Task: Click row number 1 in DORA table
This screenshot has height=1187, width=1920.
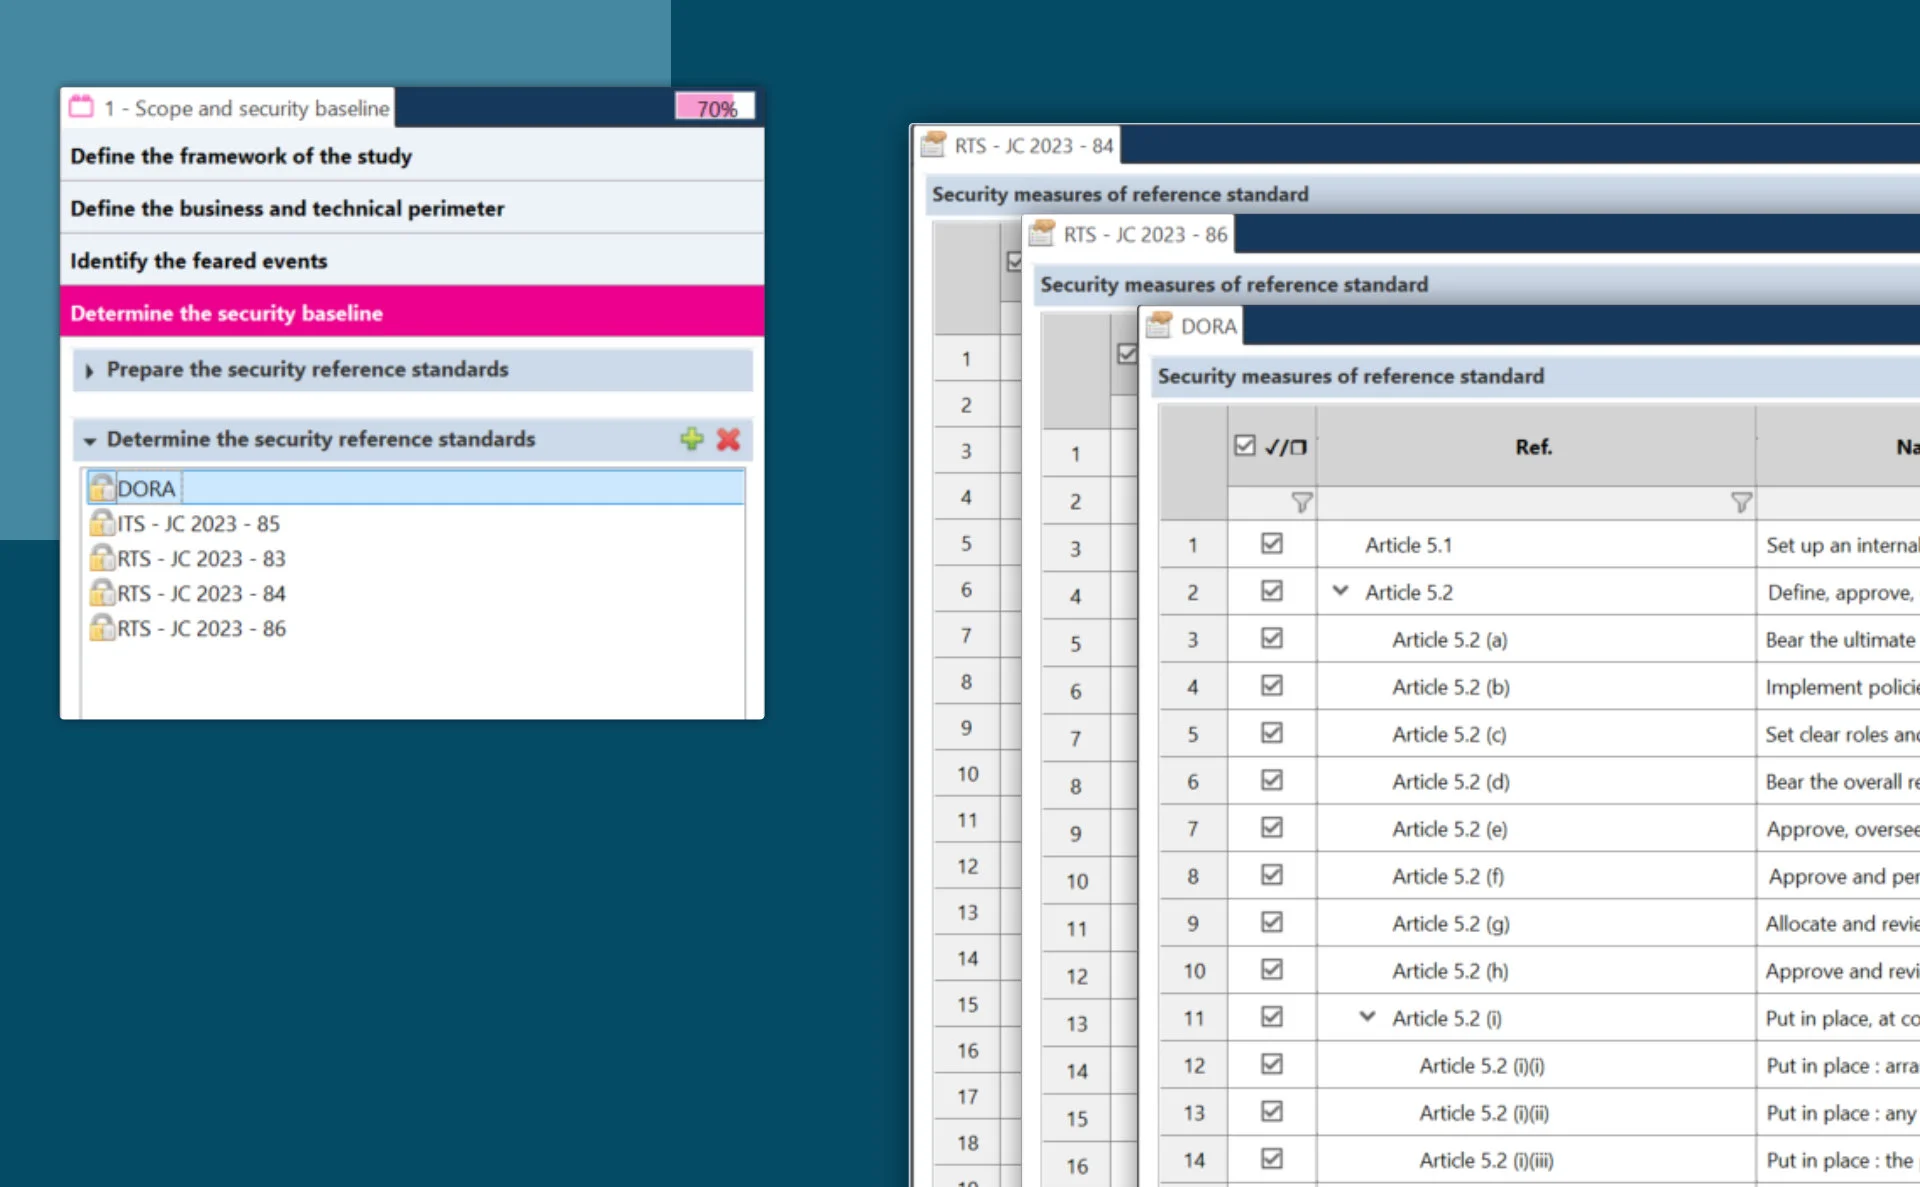Action: click(1193, 545)
